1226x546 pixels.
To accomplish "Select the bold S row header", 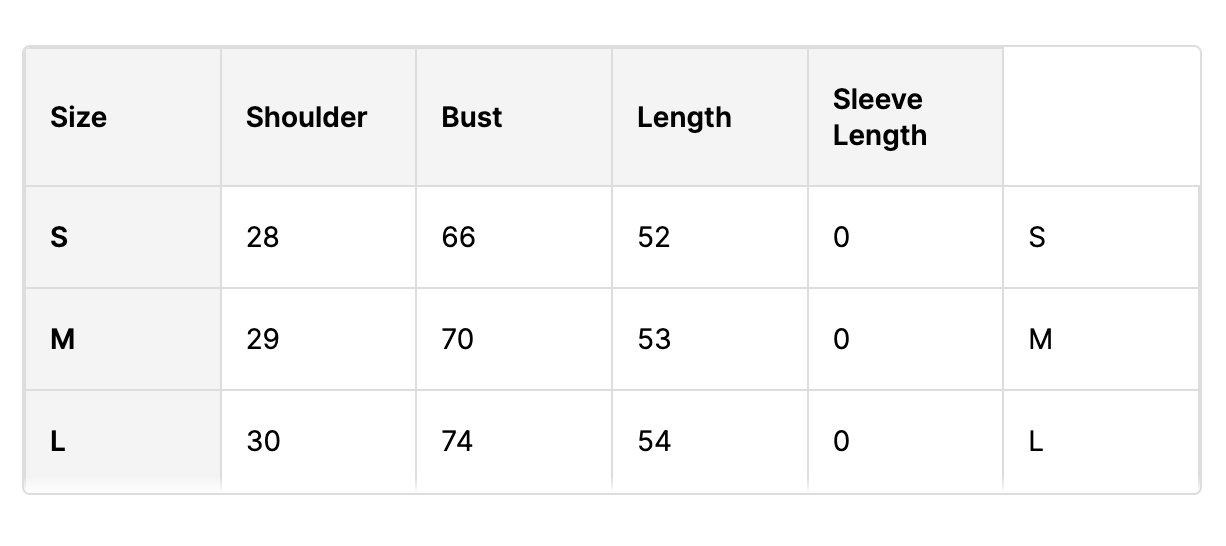I will click(x=59, y=238).
